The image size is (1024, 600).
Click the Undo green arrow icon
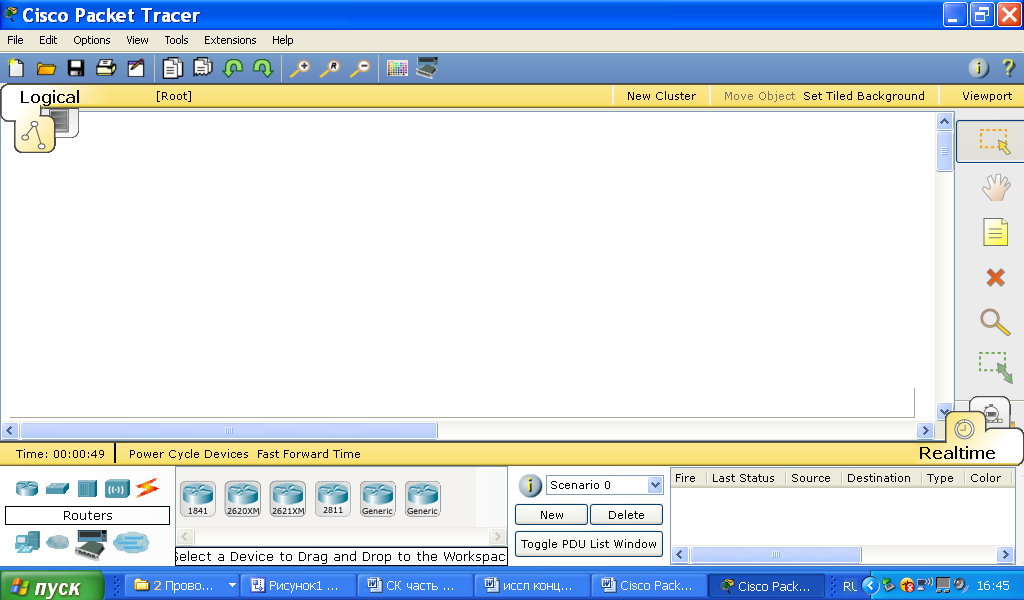point(232,68)
